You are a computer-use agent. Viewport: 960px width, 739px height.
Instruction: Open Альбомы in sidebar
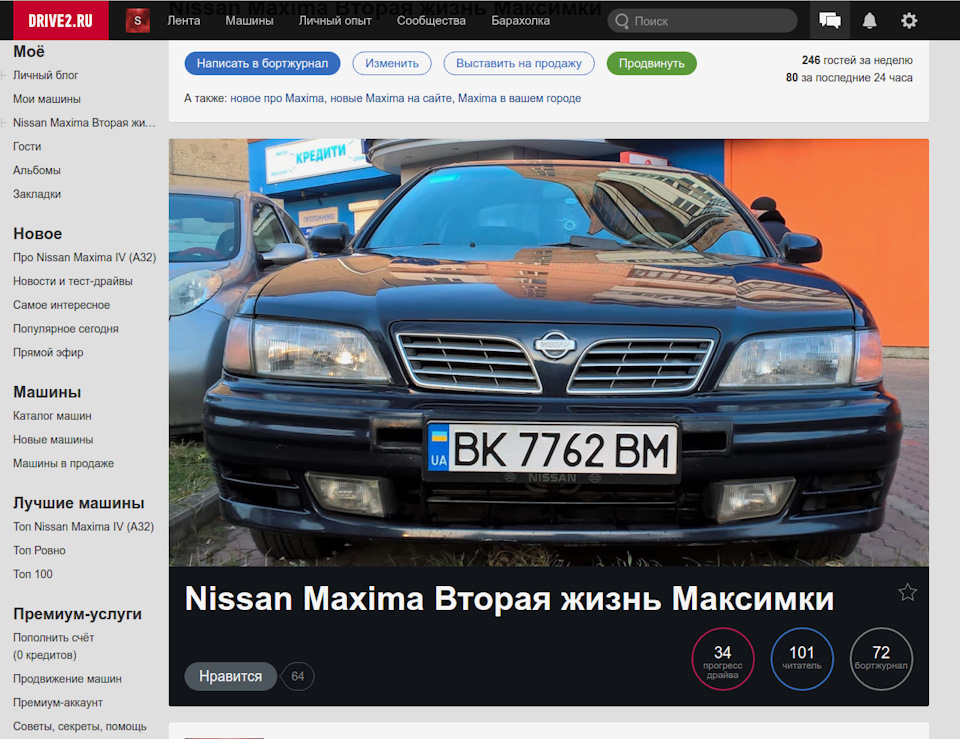(x=37, y=171)
